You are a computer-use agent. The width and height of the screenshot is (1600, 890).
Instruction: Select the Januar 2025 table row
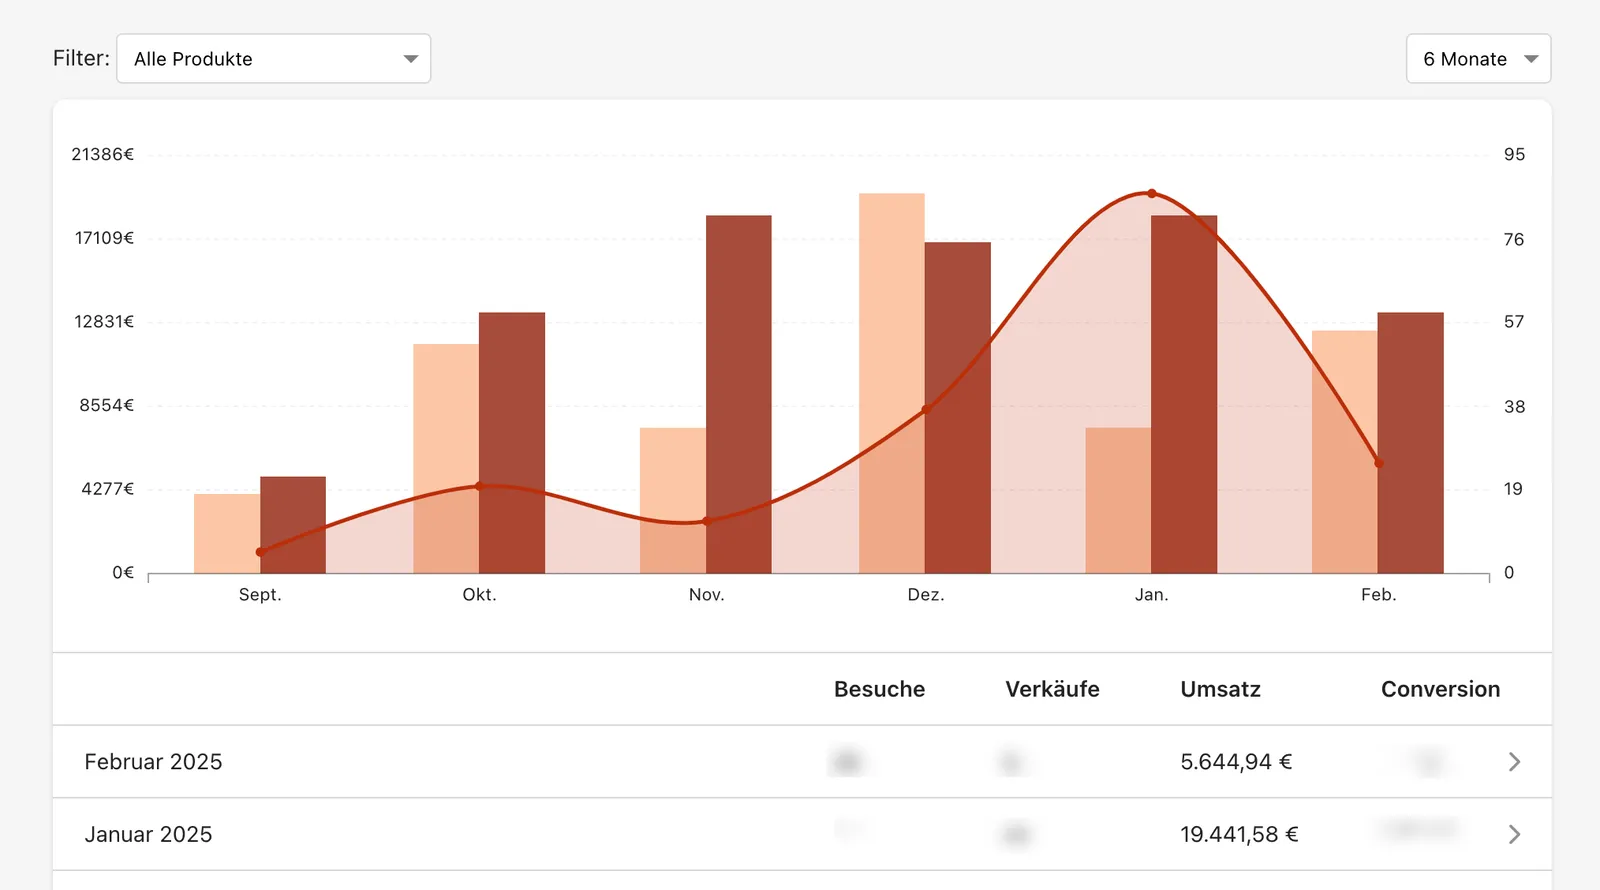click(802, 834)
